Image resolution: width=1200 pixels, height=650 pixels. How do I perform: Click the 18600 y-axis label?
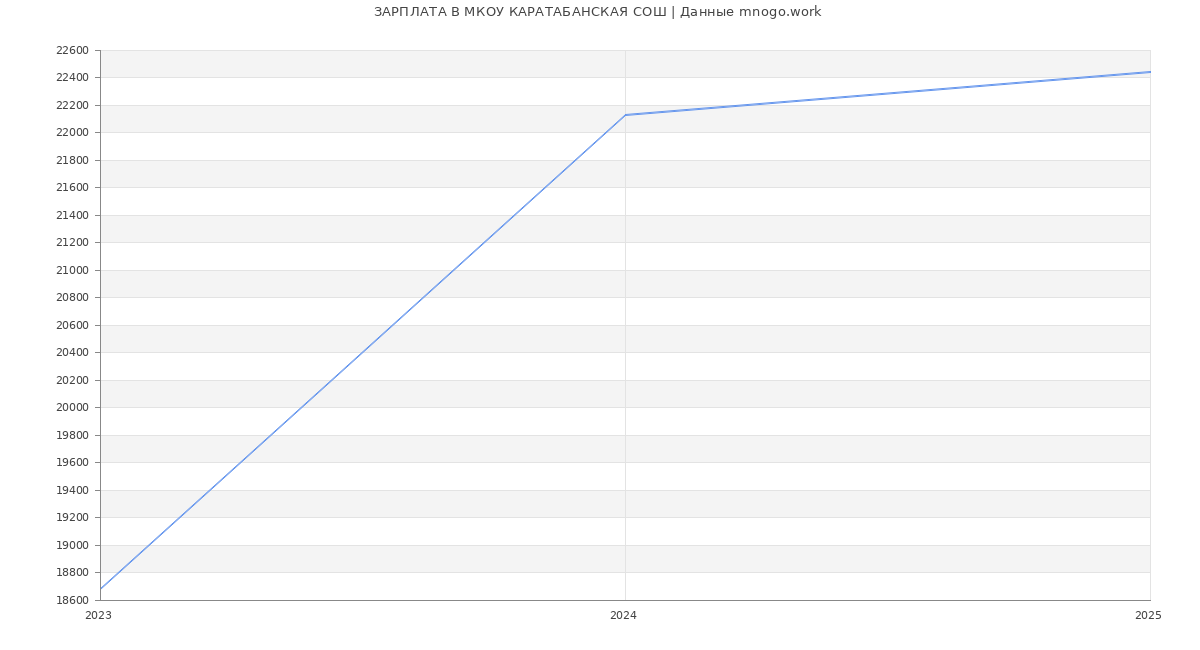pos(72,600)
